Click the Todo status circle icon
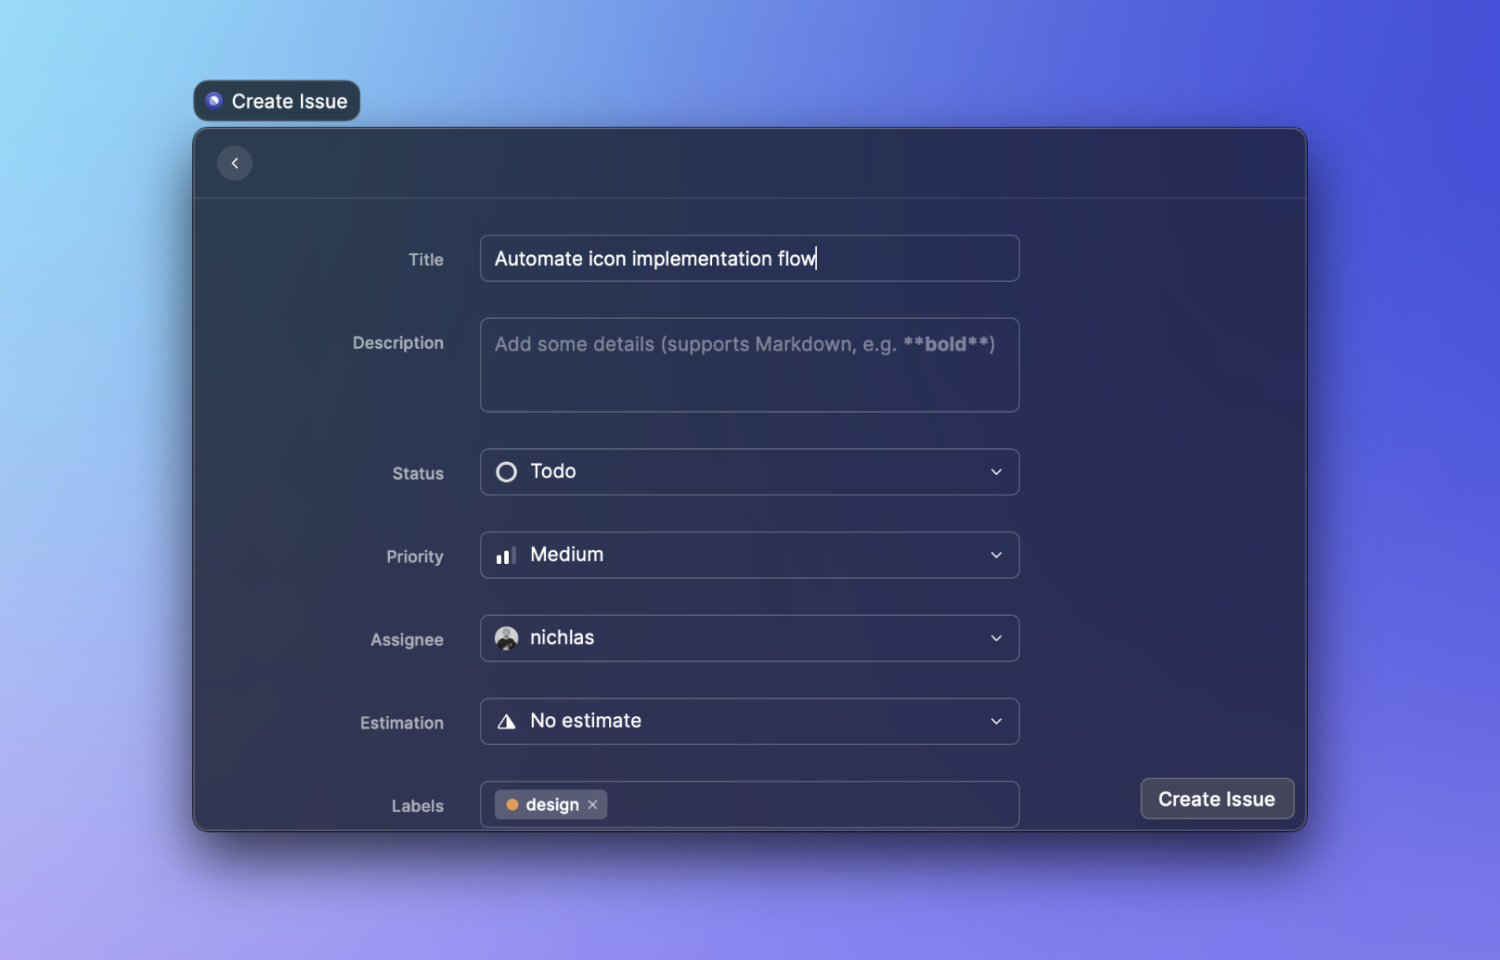 pyautogui.click(x=507, y=472)
